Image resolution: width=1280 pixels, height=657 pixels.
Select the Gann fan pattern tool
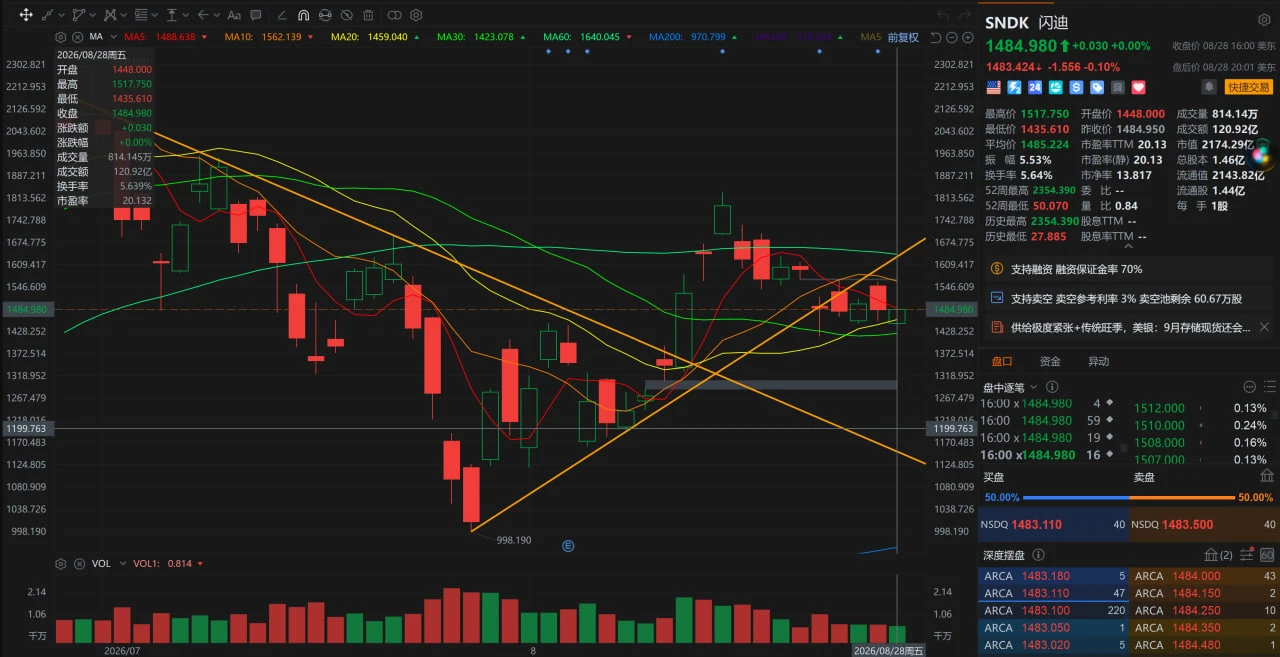(110, 15)
